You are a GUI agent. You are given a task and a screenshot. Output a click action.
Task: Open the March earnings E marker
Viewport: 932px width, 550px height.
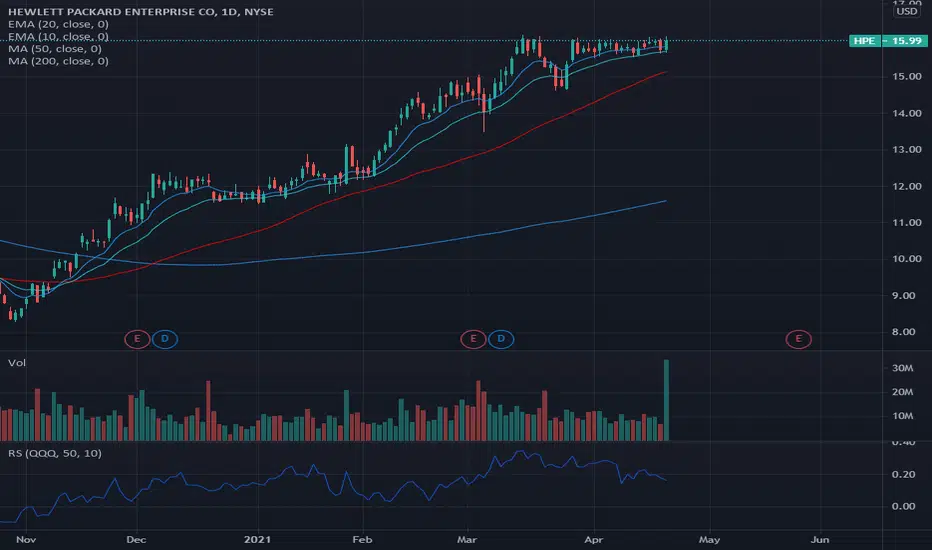pos(473,339)
